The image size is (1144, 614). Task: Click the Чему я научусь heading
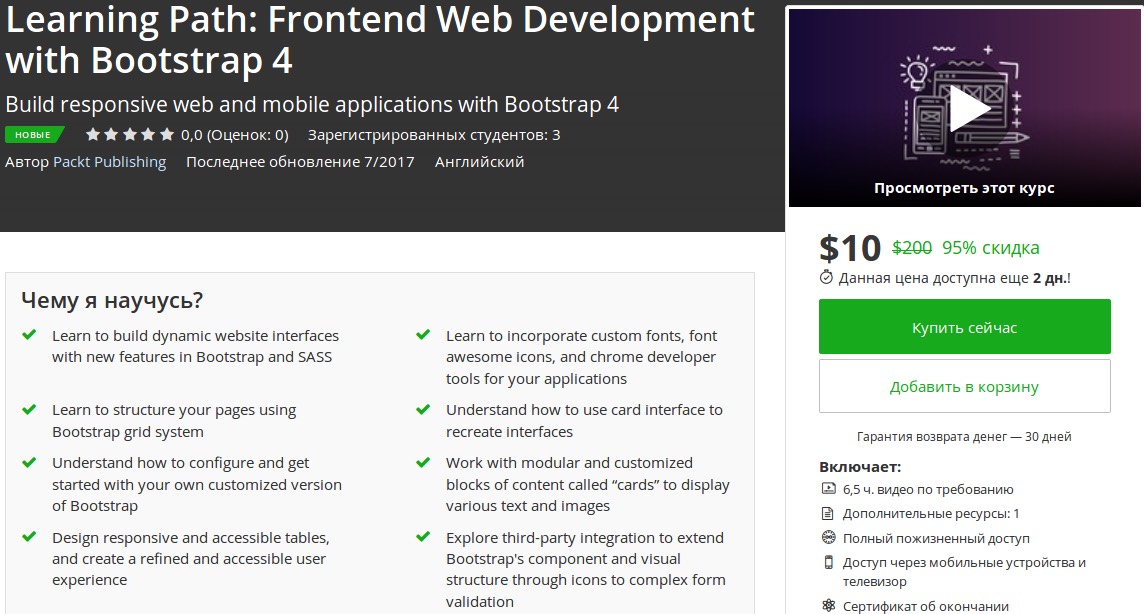coord(112,300)
